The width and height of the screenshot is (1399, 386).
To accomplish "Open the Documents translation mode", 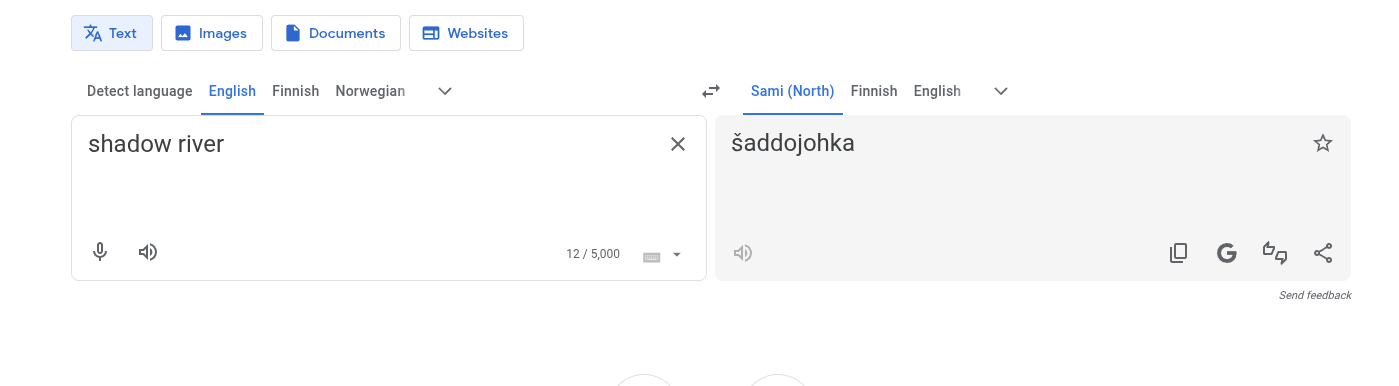I will click(x=336, y=33).
